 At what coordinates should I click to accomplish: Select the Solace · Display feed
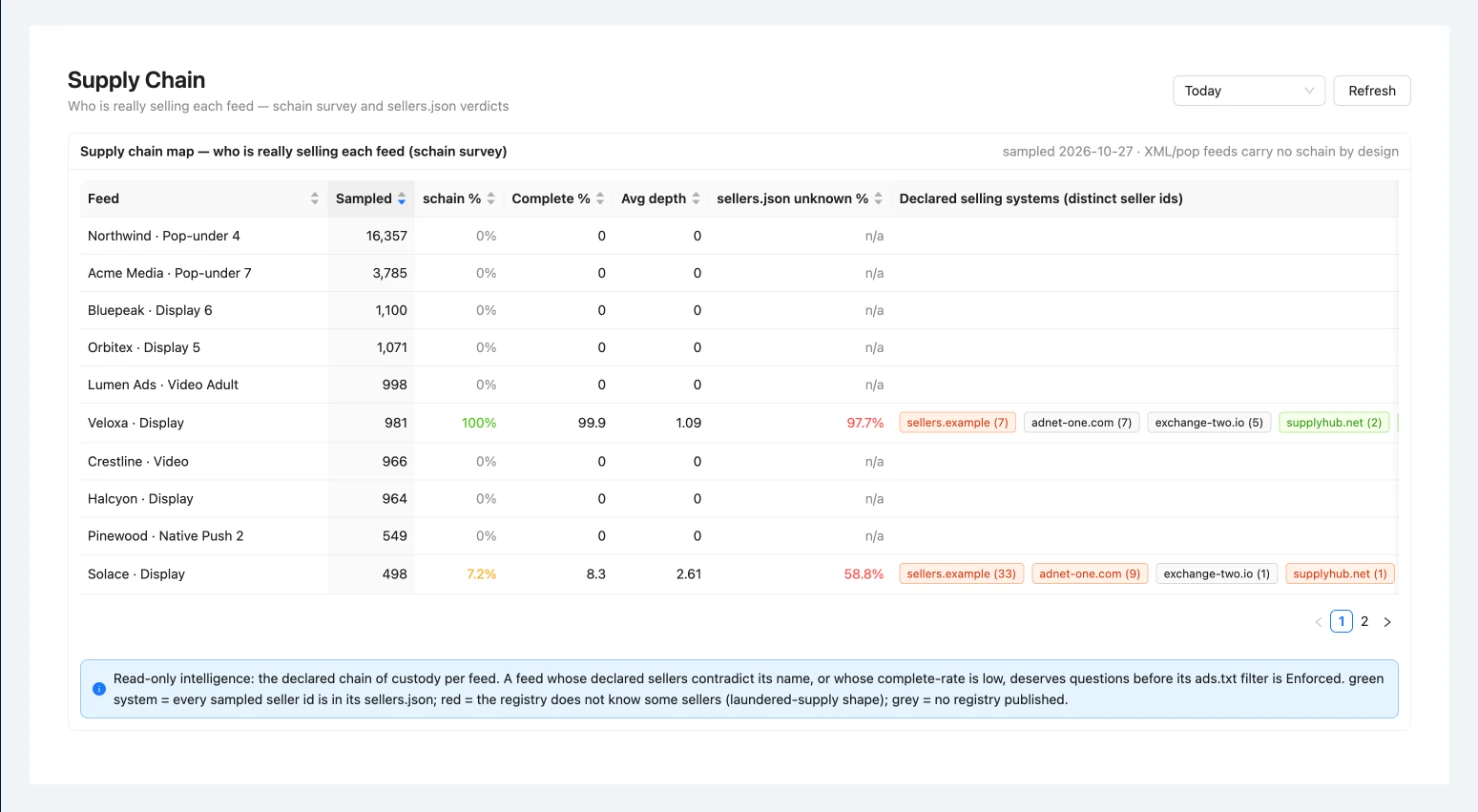(136, 574)
